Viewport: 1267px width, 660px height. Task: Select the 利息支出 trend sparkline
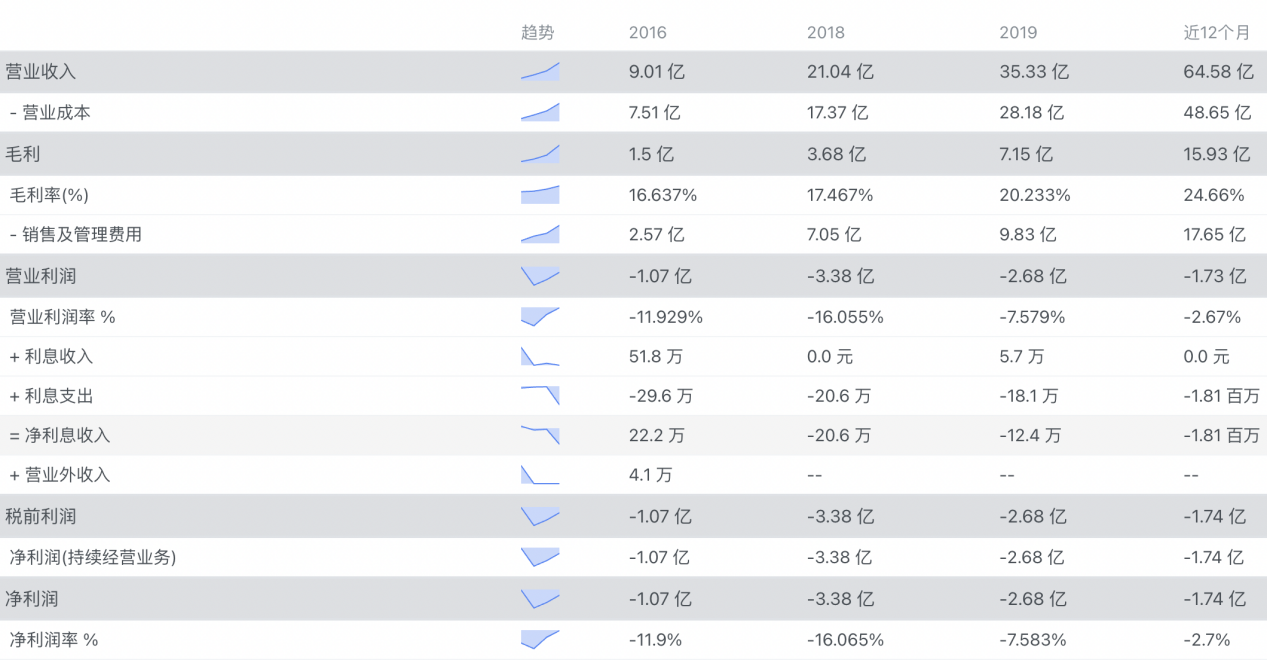click(x=540, y=396)
